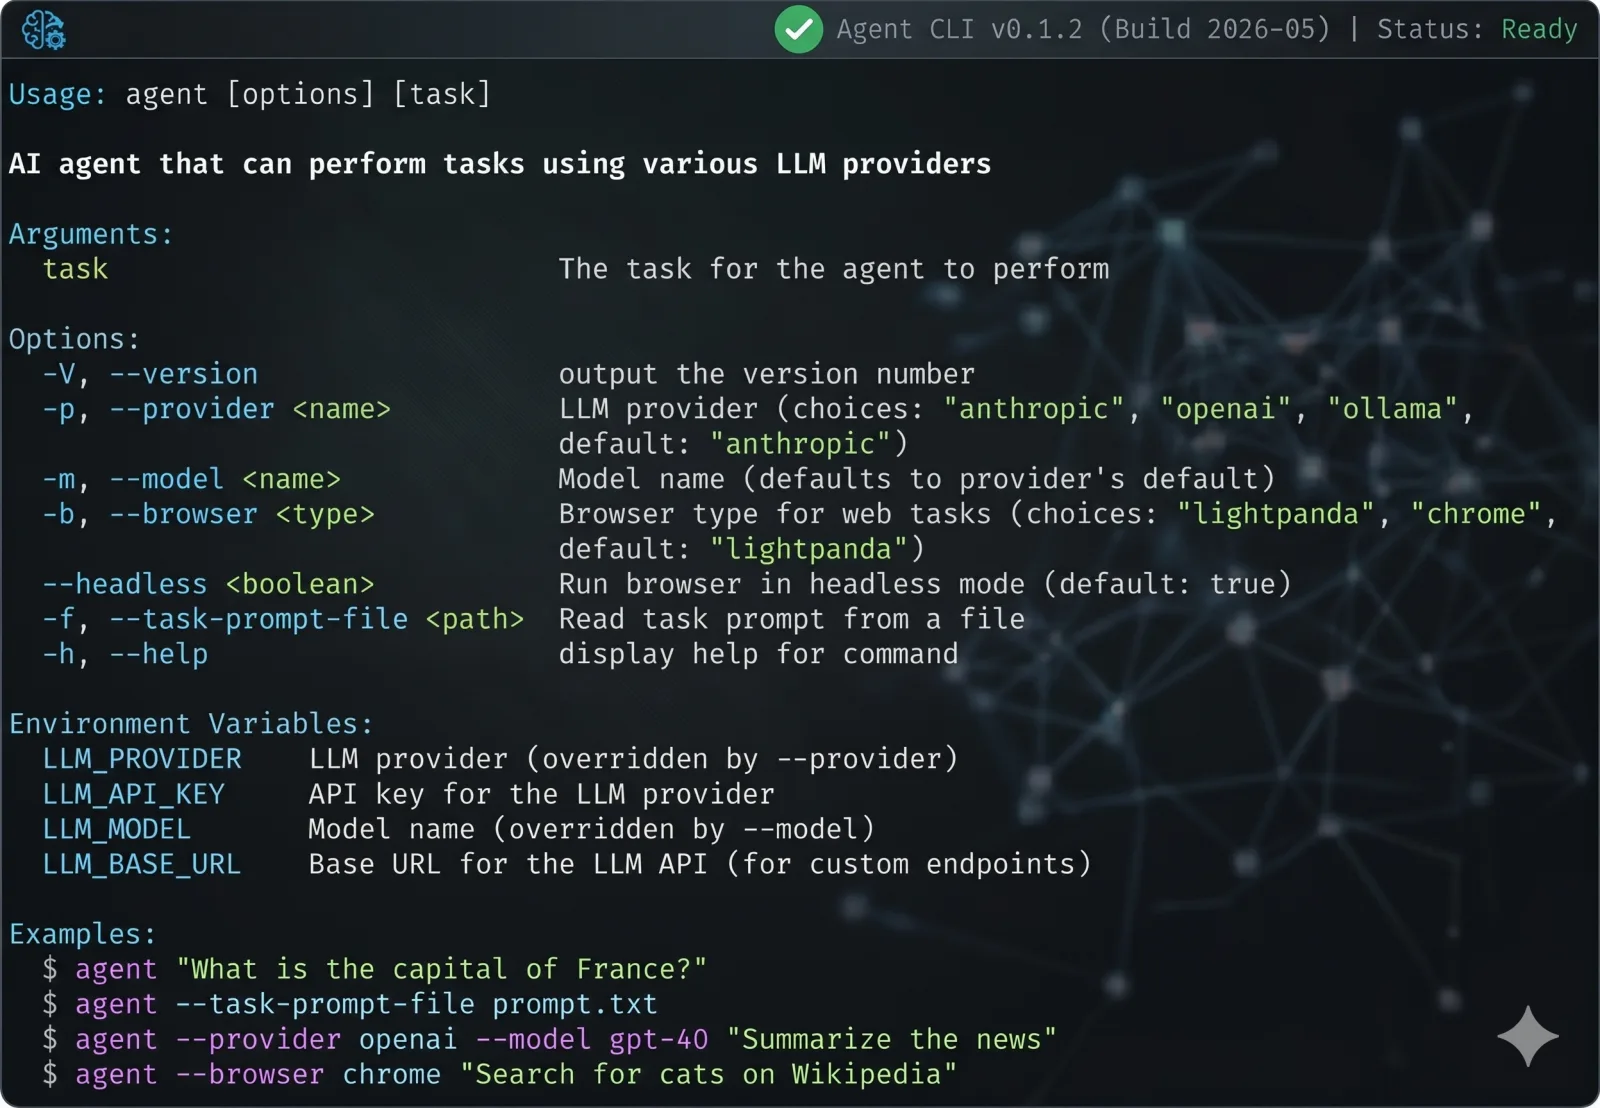
Task: Select the --version option
Action: [x=150, y=374]
